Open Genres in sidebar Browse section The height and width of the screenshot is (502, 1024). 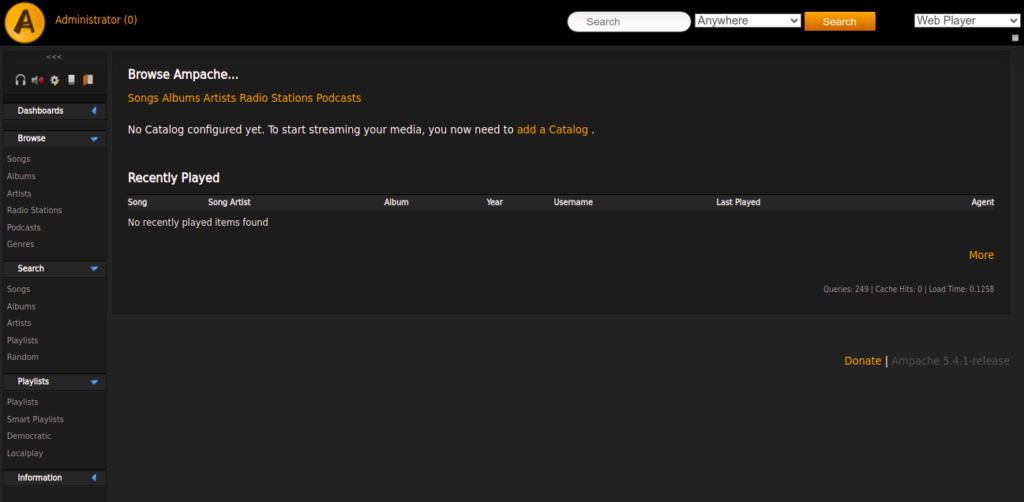pyautogui.click(x=20, y=244)
